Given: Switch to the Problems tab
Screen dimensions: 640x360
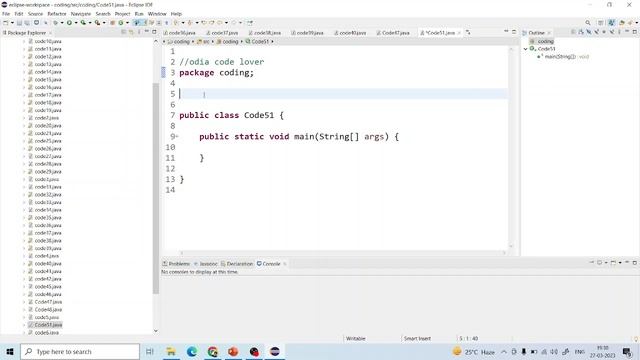Looking at the screenshot, I should [x=176, y=264].
